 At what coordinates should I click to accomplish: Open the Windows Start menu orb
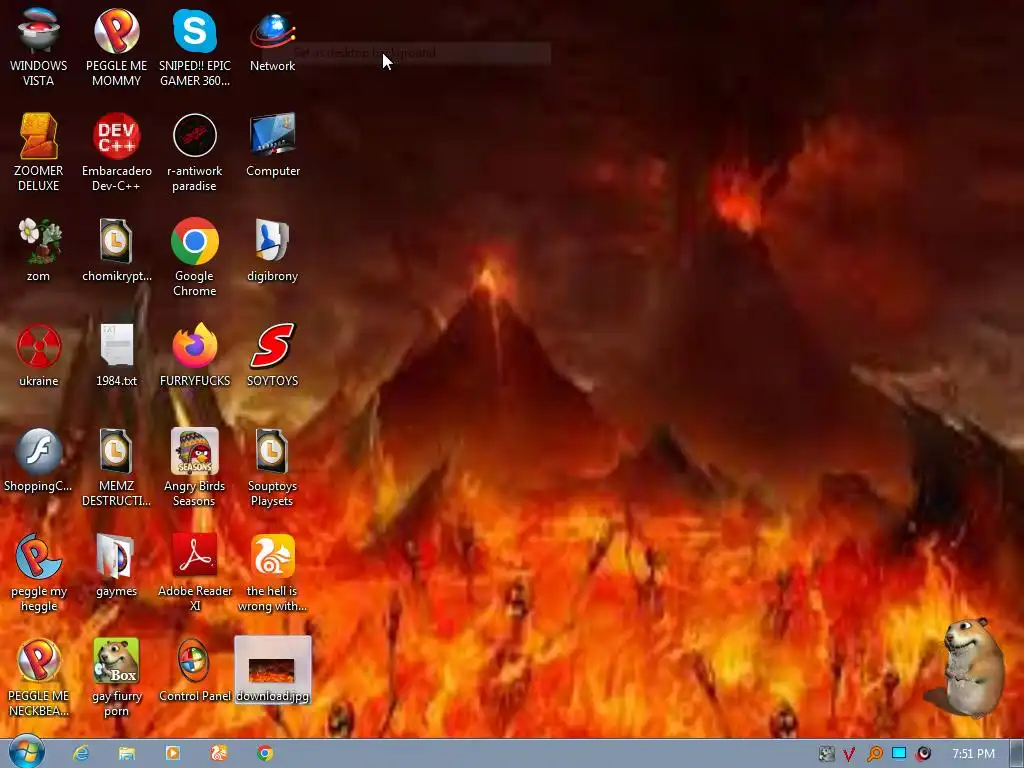pos(26,752)
